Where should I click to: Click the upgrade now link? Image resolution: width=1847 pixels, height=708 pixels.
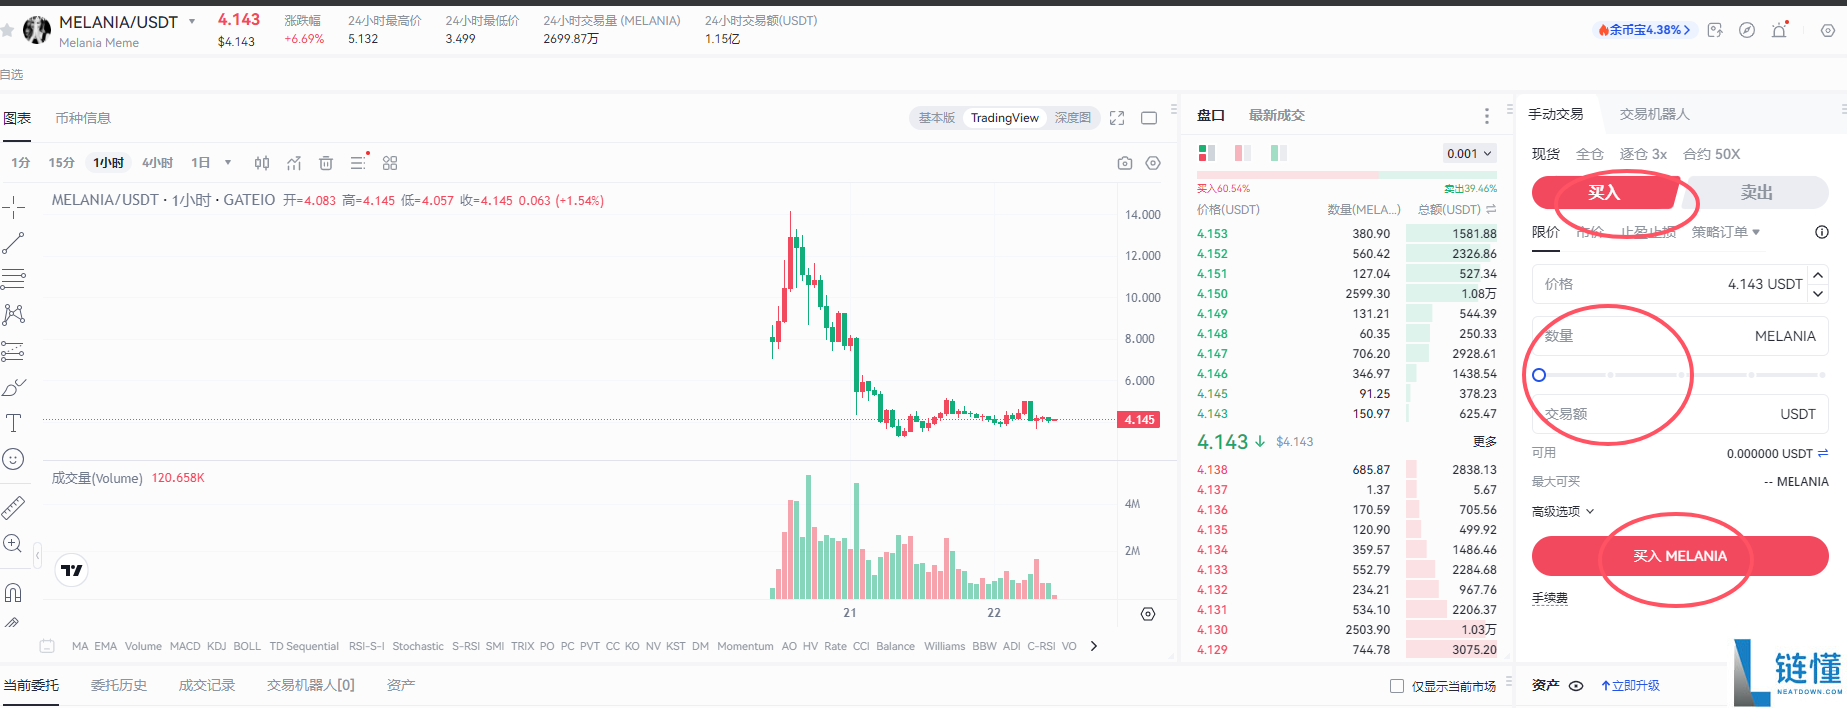click(x=1631, y=686)
